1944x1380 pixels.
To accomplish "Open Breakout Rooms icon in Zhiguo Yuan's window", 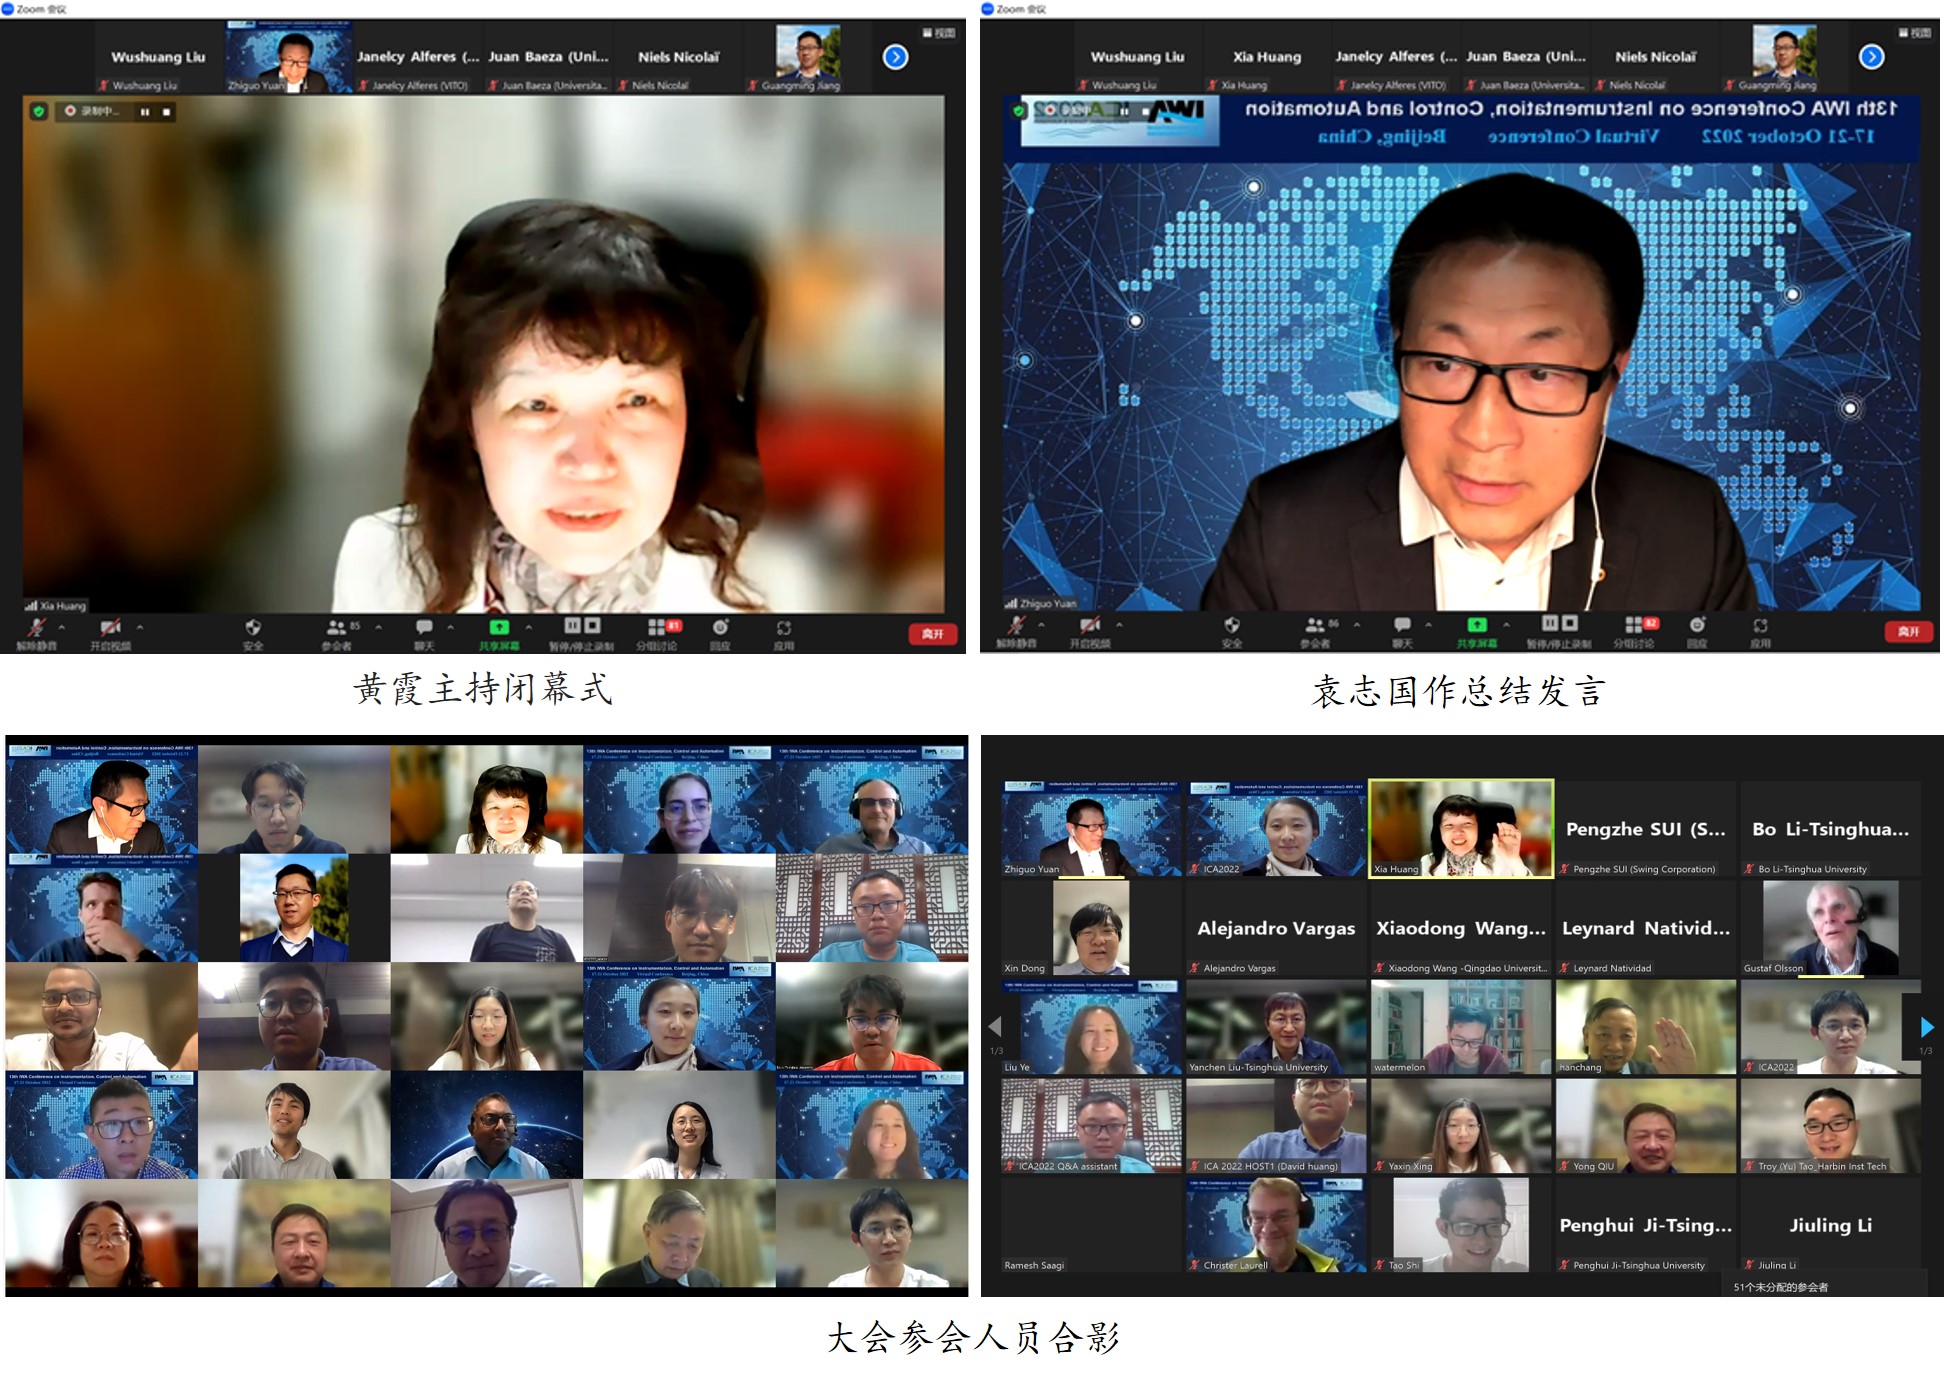I will [1634, 626].
